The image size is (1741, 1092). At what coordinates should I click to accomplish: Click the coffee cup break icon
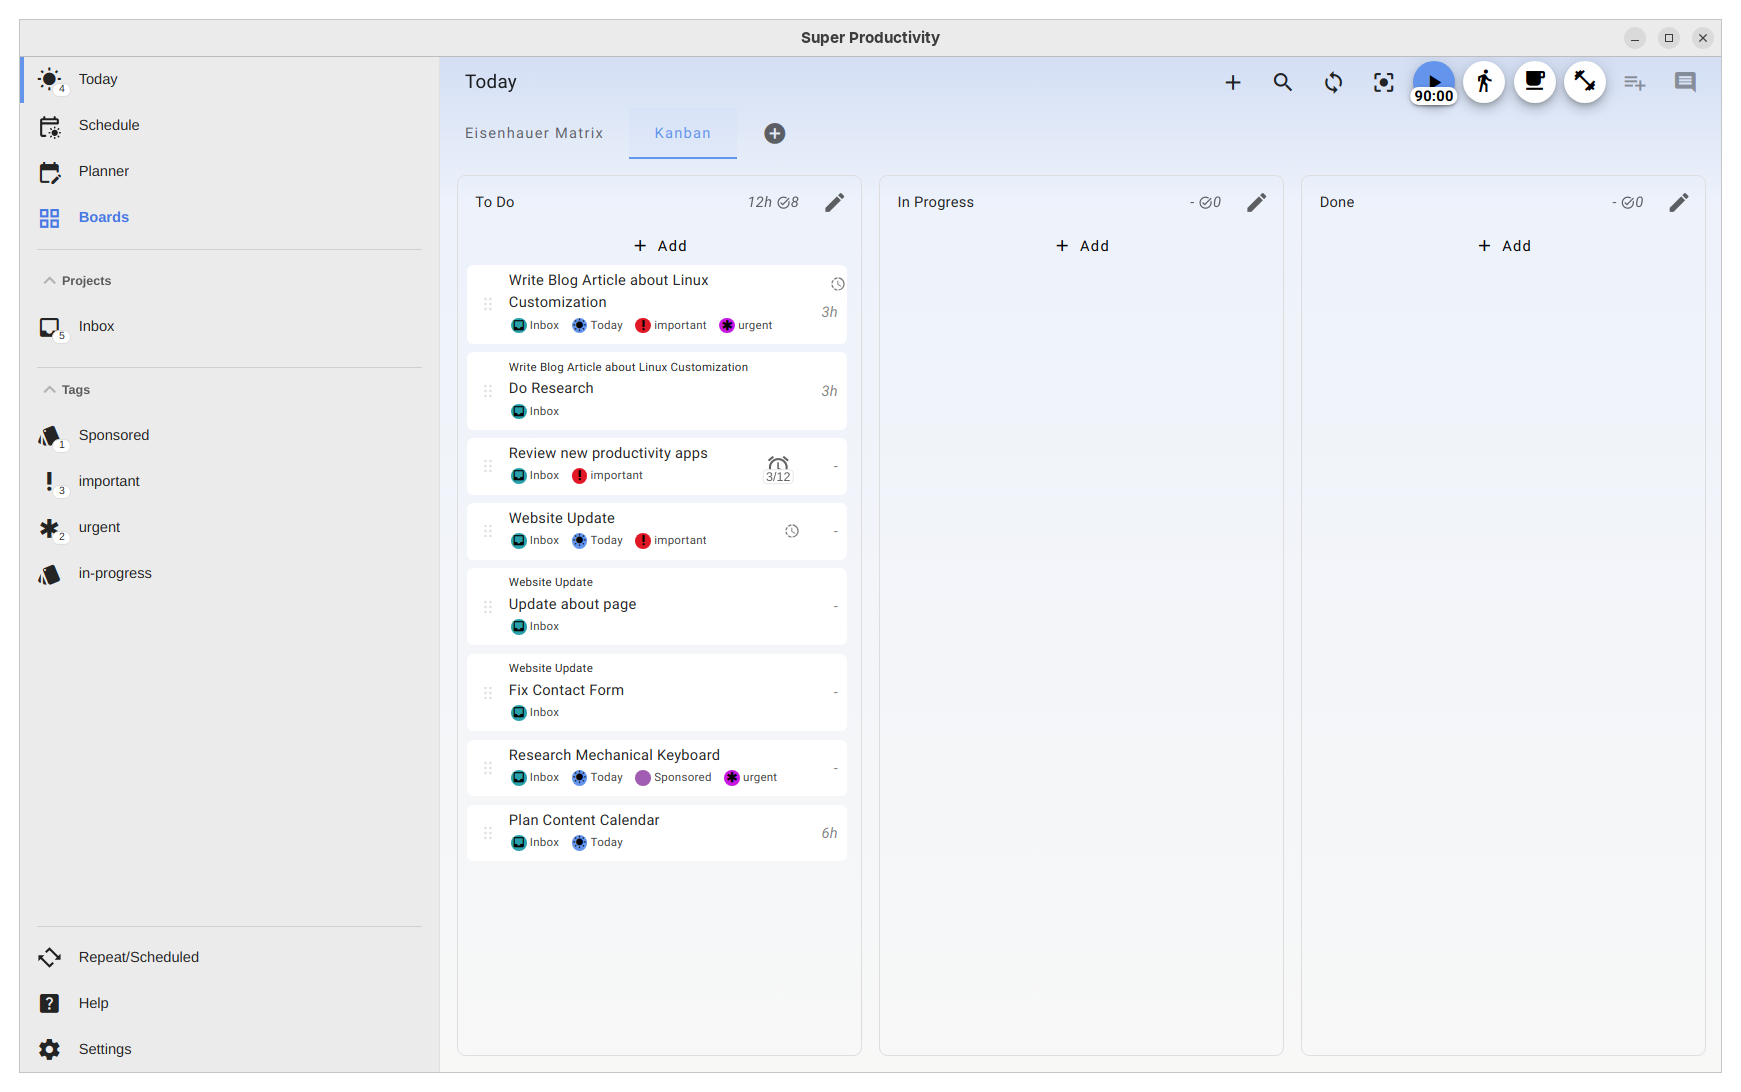click(1535, 82)
